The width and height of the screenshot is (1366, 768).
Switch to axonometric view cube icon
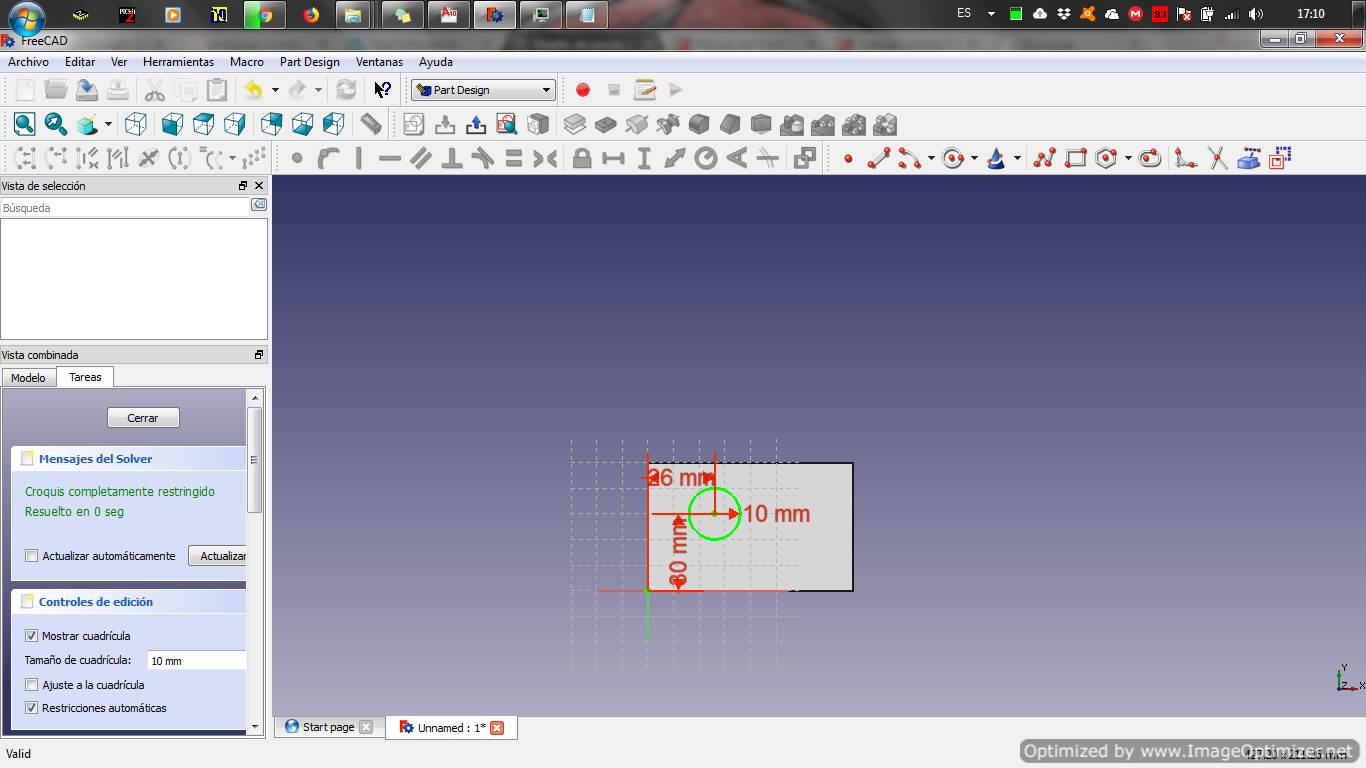point(136,124)
